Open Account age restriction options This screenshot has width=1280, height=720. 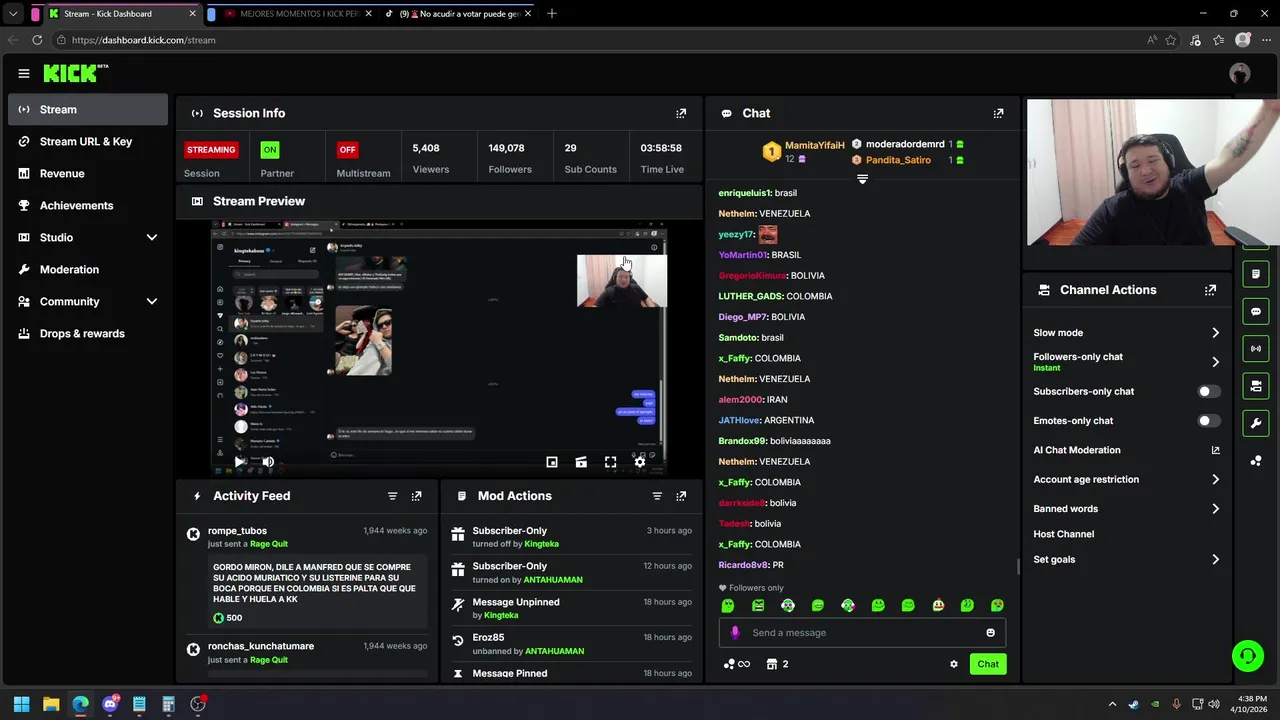(x=1127, y=480)
